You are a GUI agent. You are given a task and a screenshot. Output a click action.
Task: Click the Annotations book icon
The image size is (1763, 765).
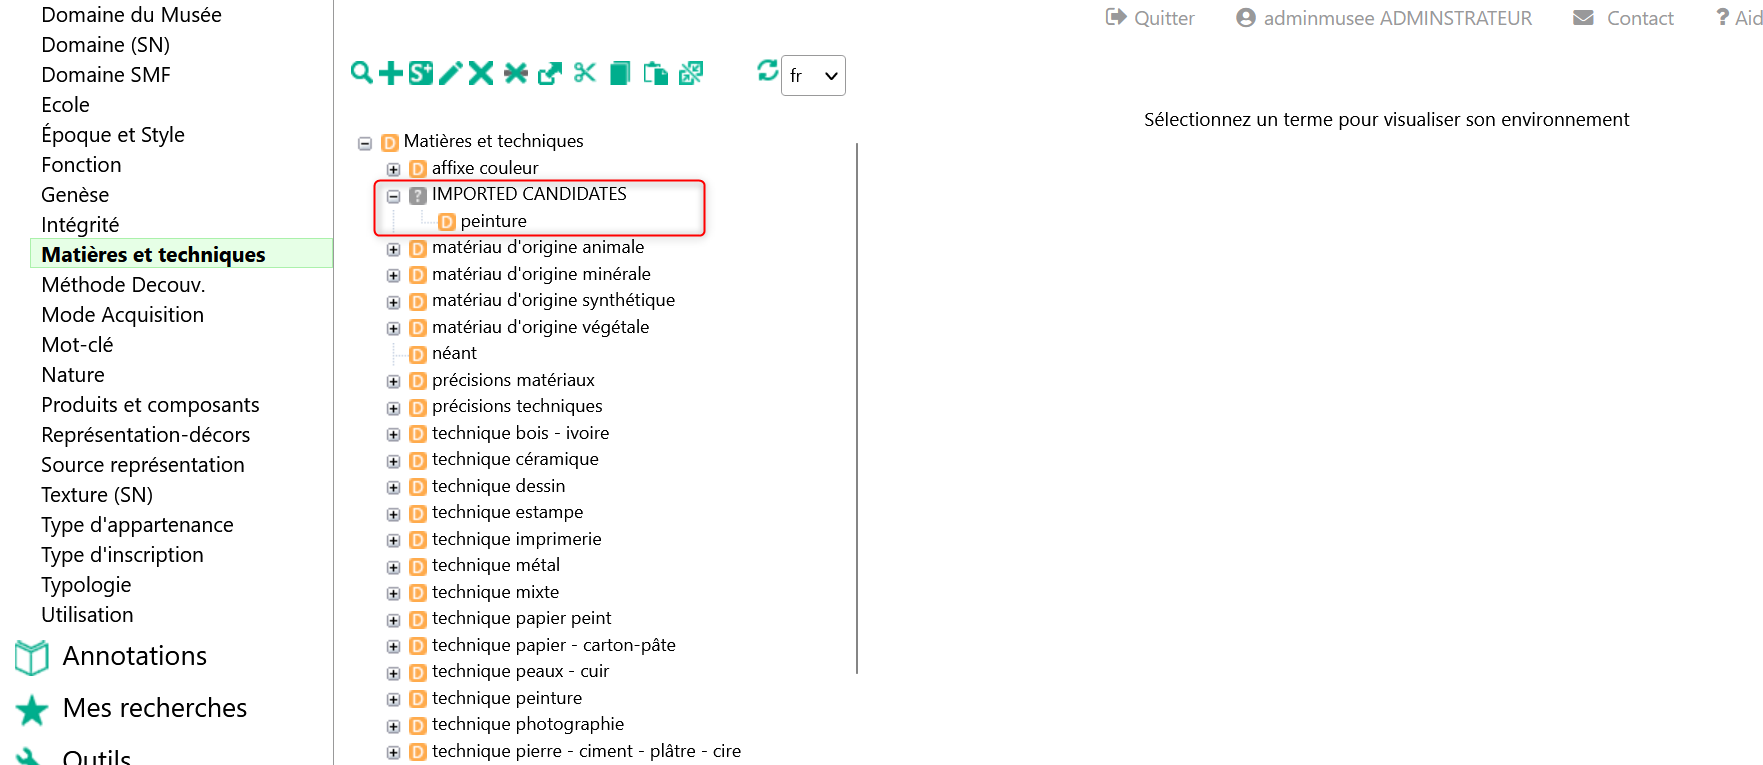[32, 657]
